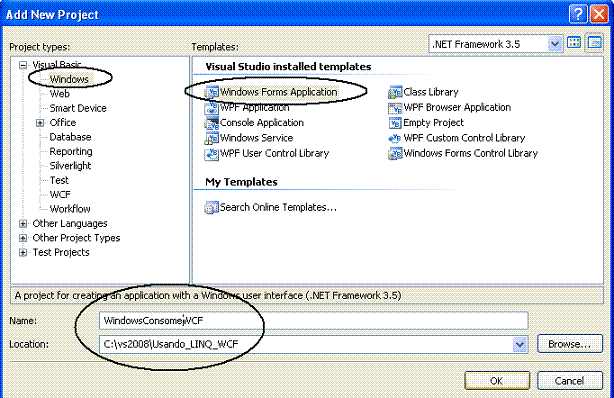
Task: Expand the Other Project Types node
Action: pyautogui.click(x=23, y=238)
